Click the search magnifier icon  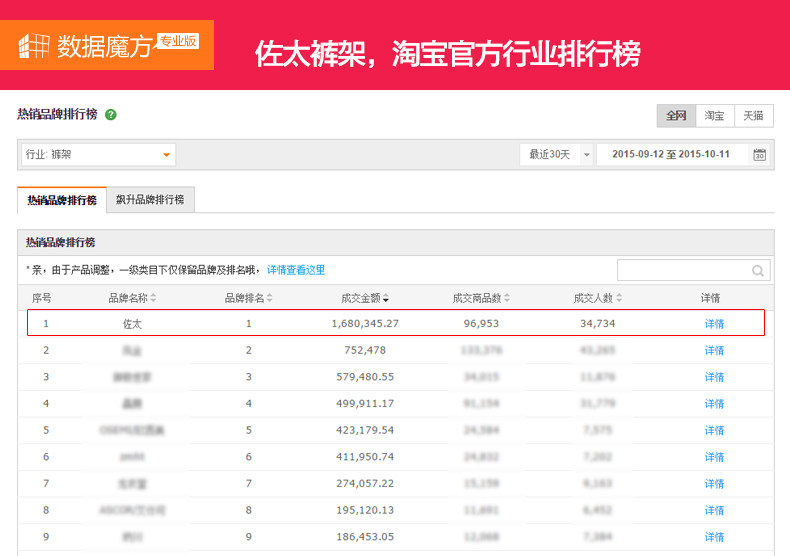pyautogui.click(x=758, y=270)
